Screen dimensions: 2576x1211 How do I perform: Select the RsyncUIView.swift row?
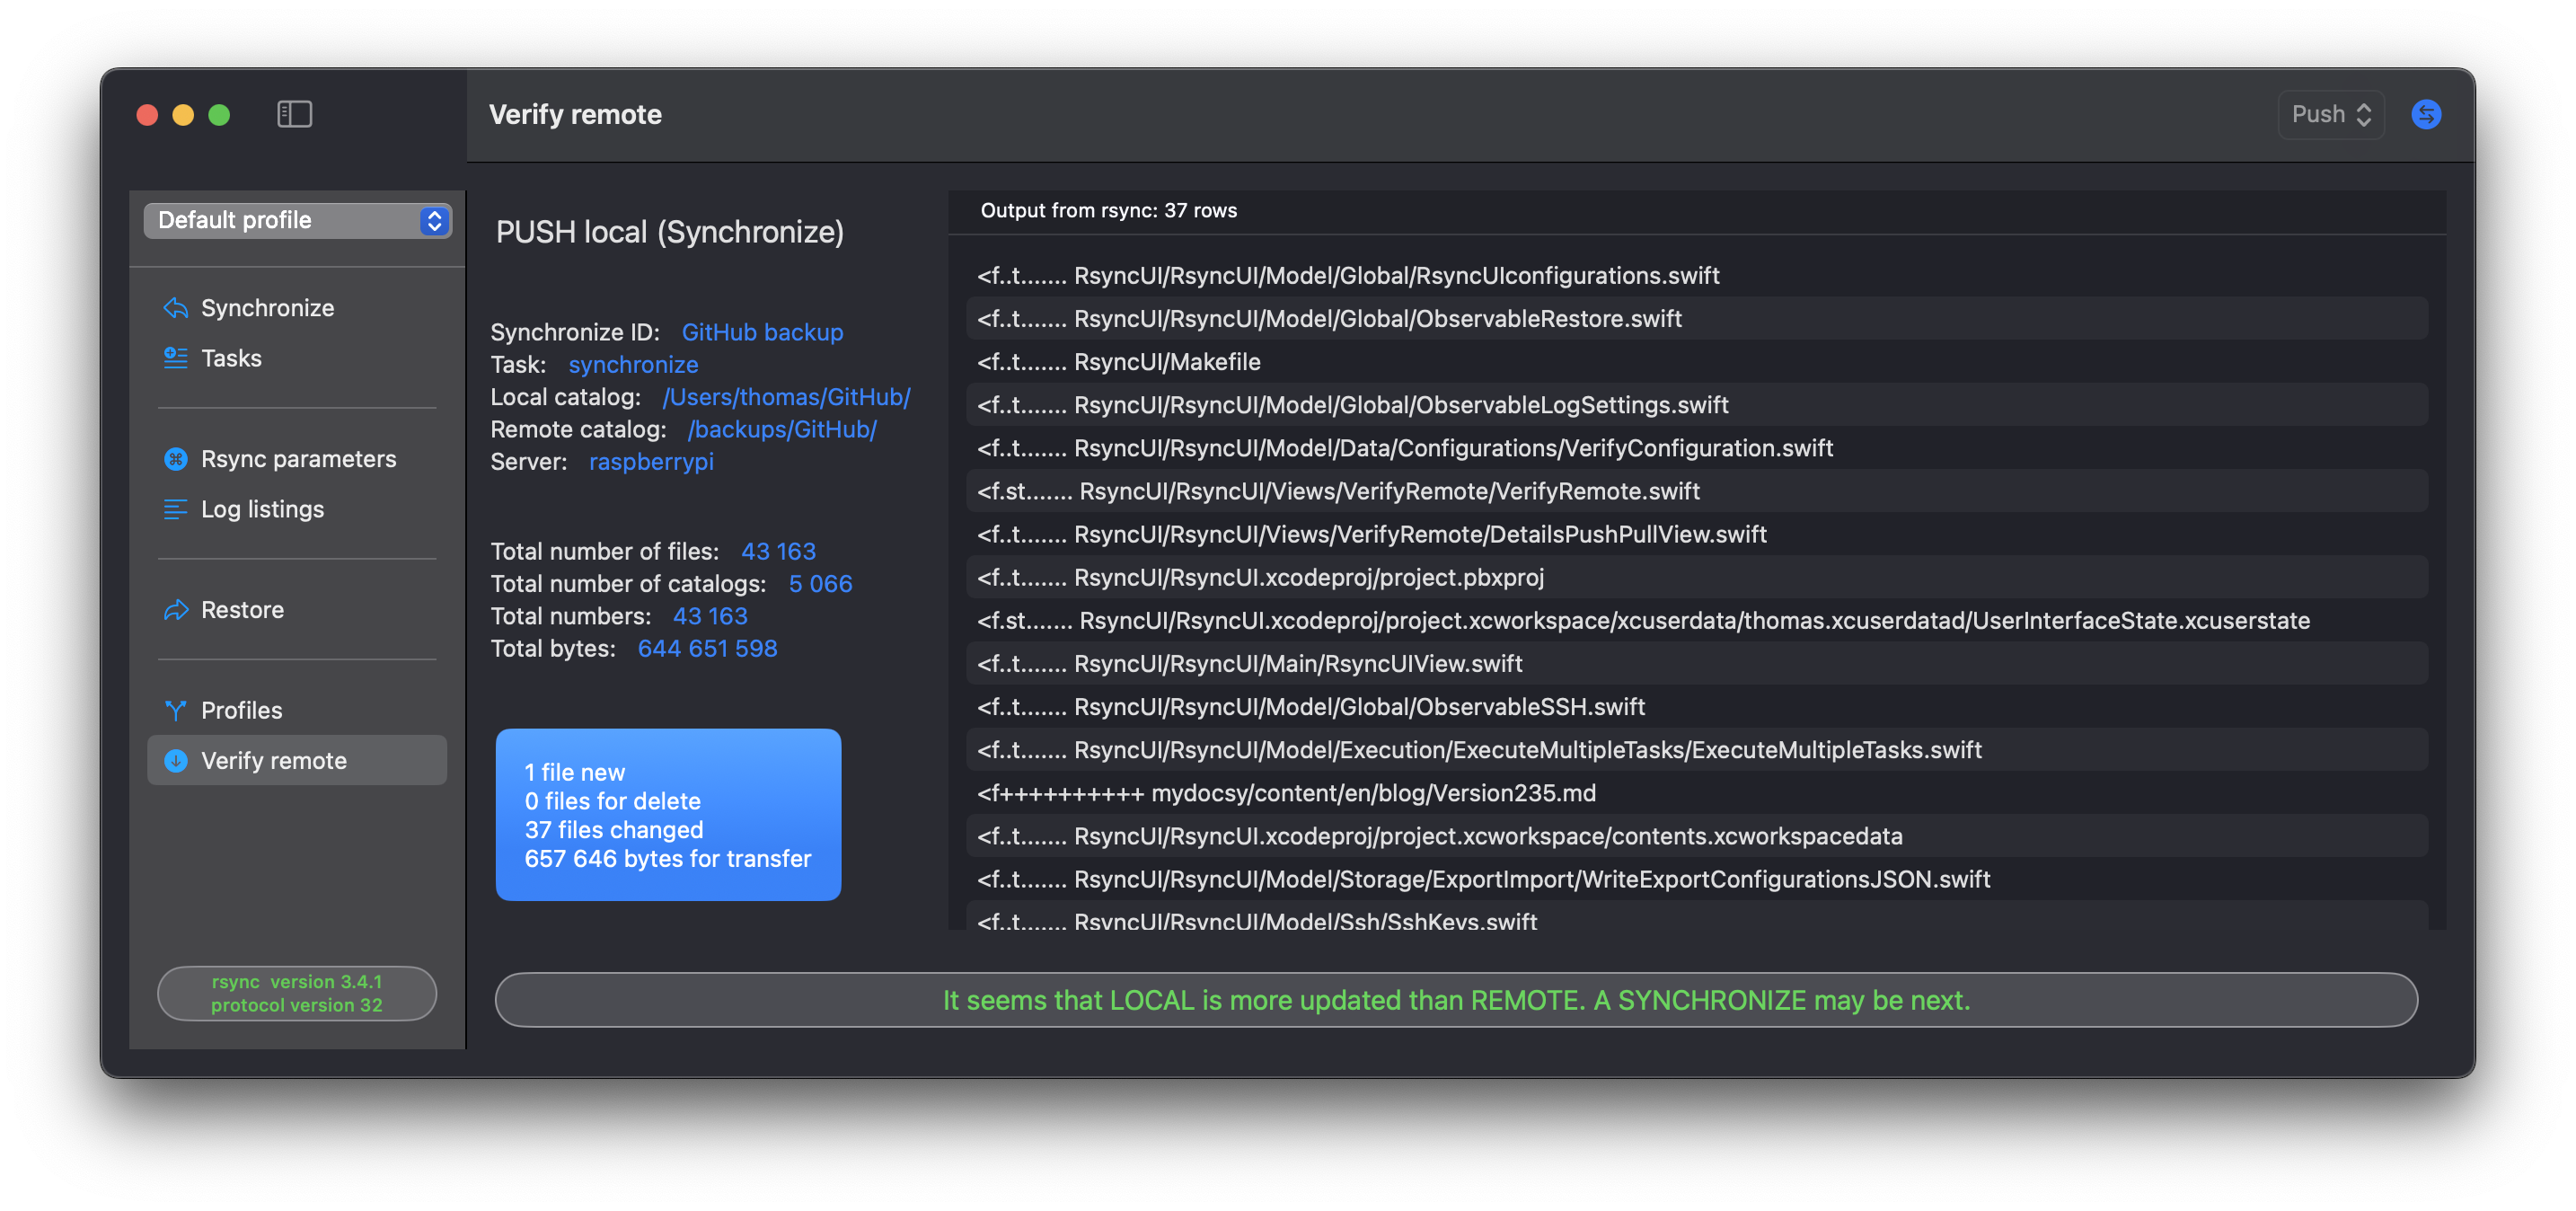point(1697,664)
